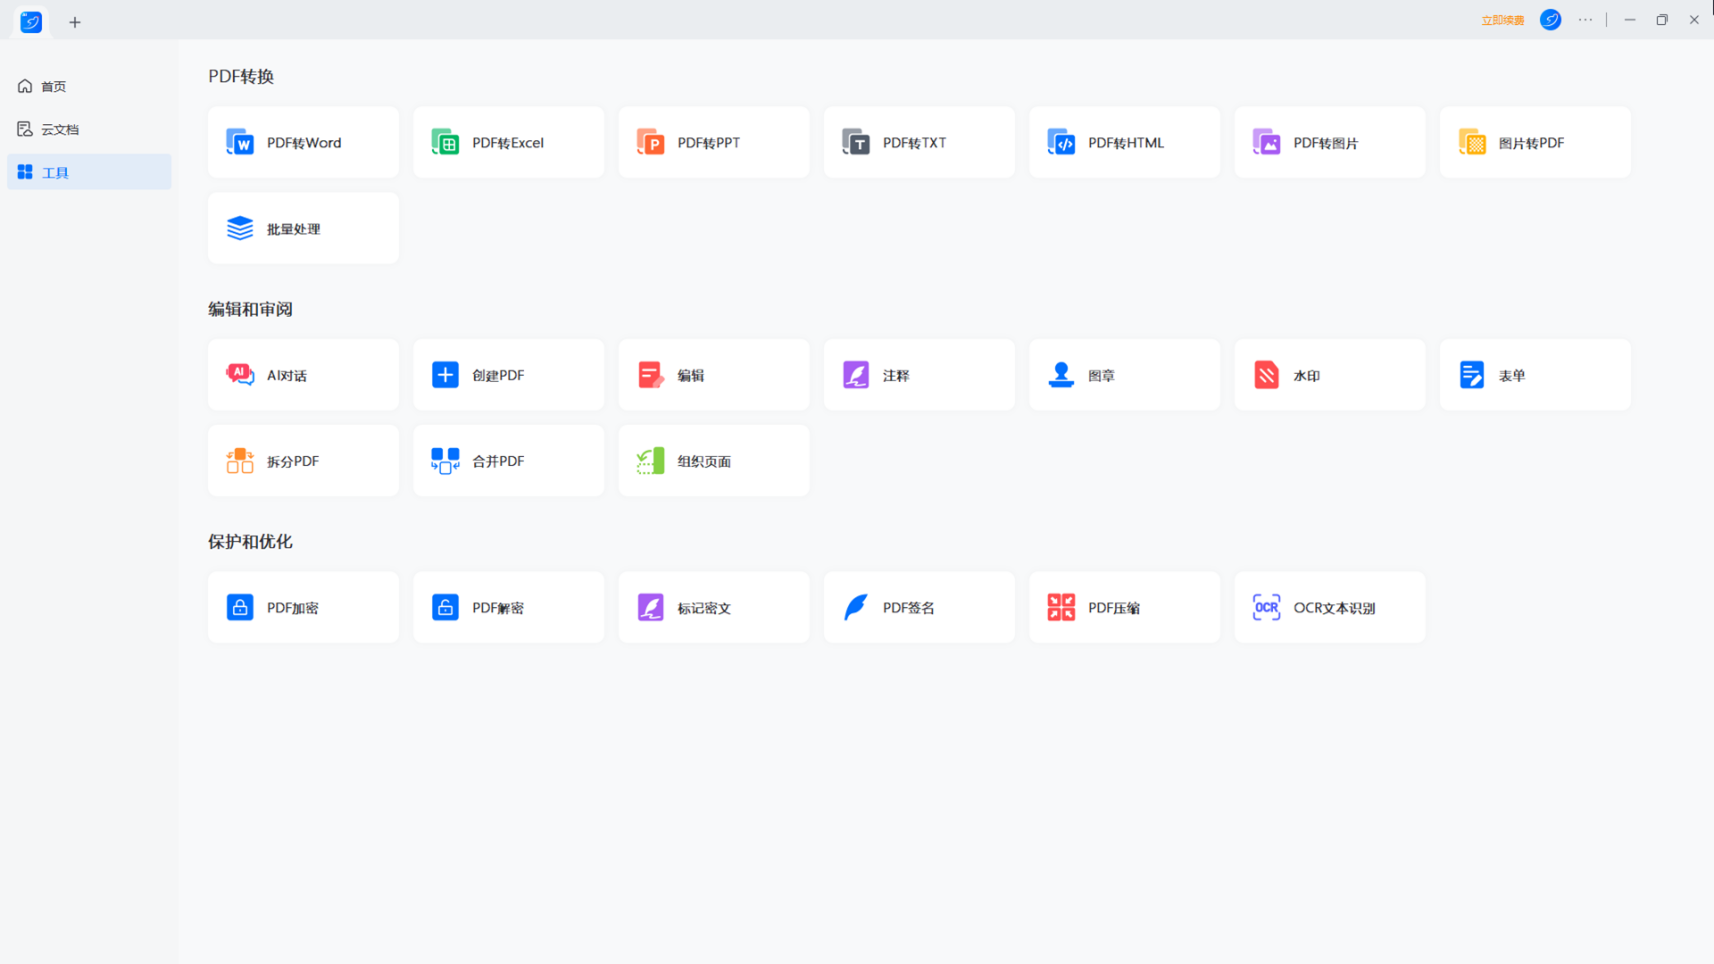Choose the PDF转HTML conversion option
This screenshot has height=964, width=1714.
(1124, 143)
